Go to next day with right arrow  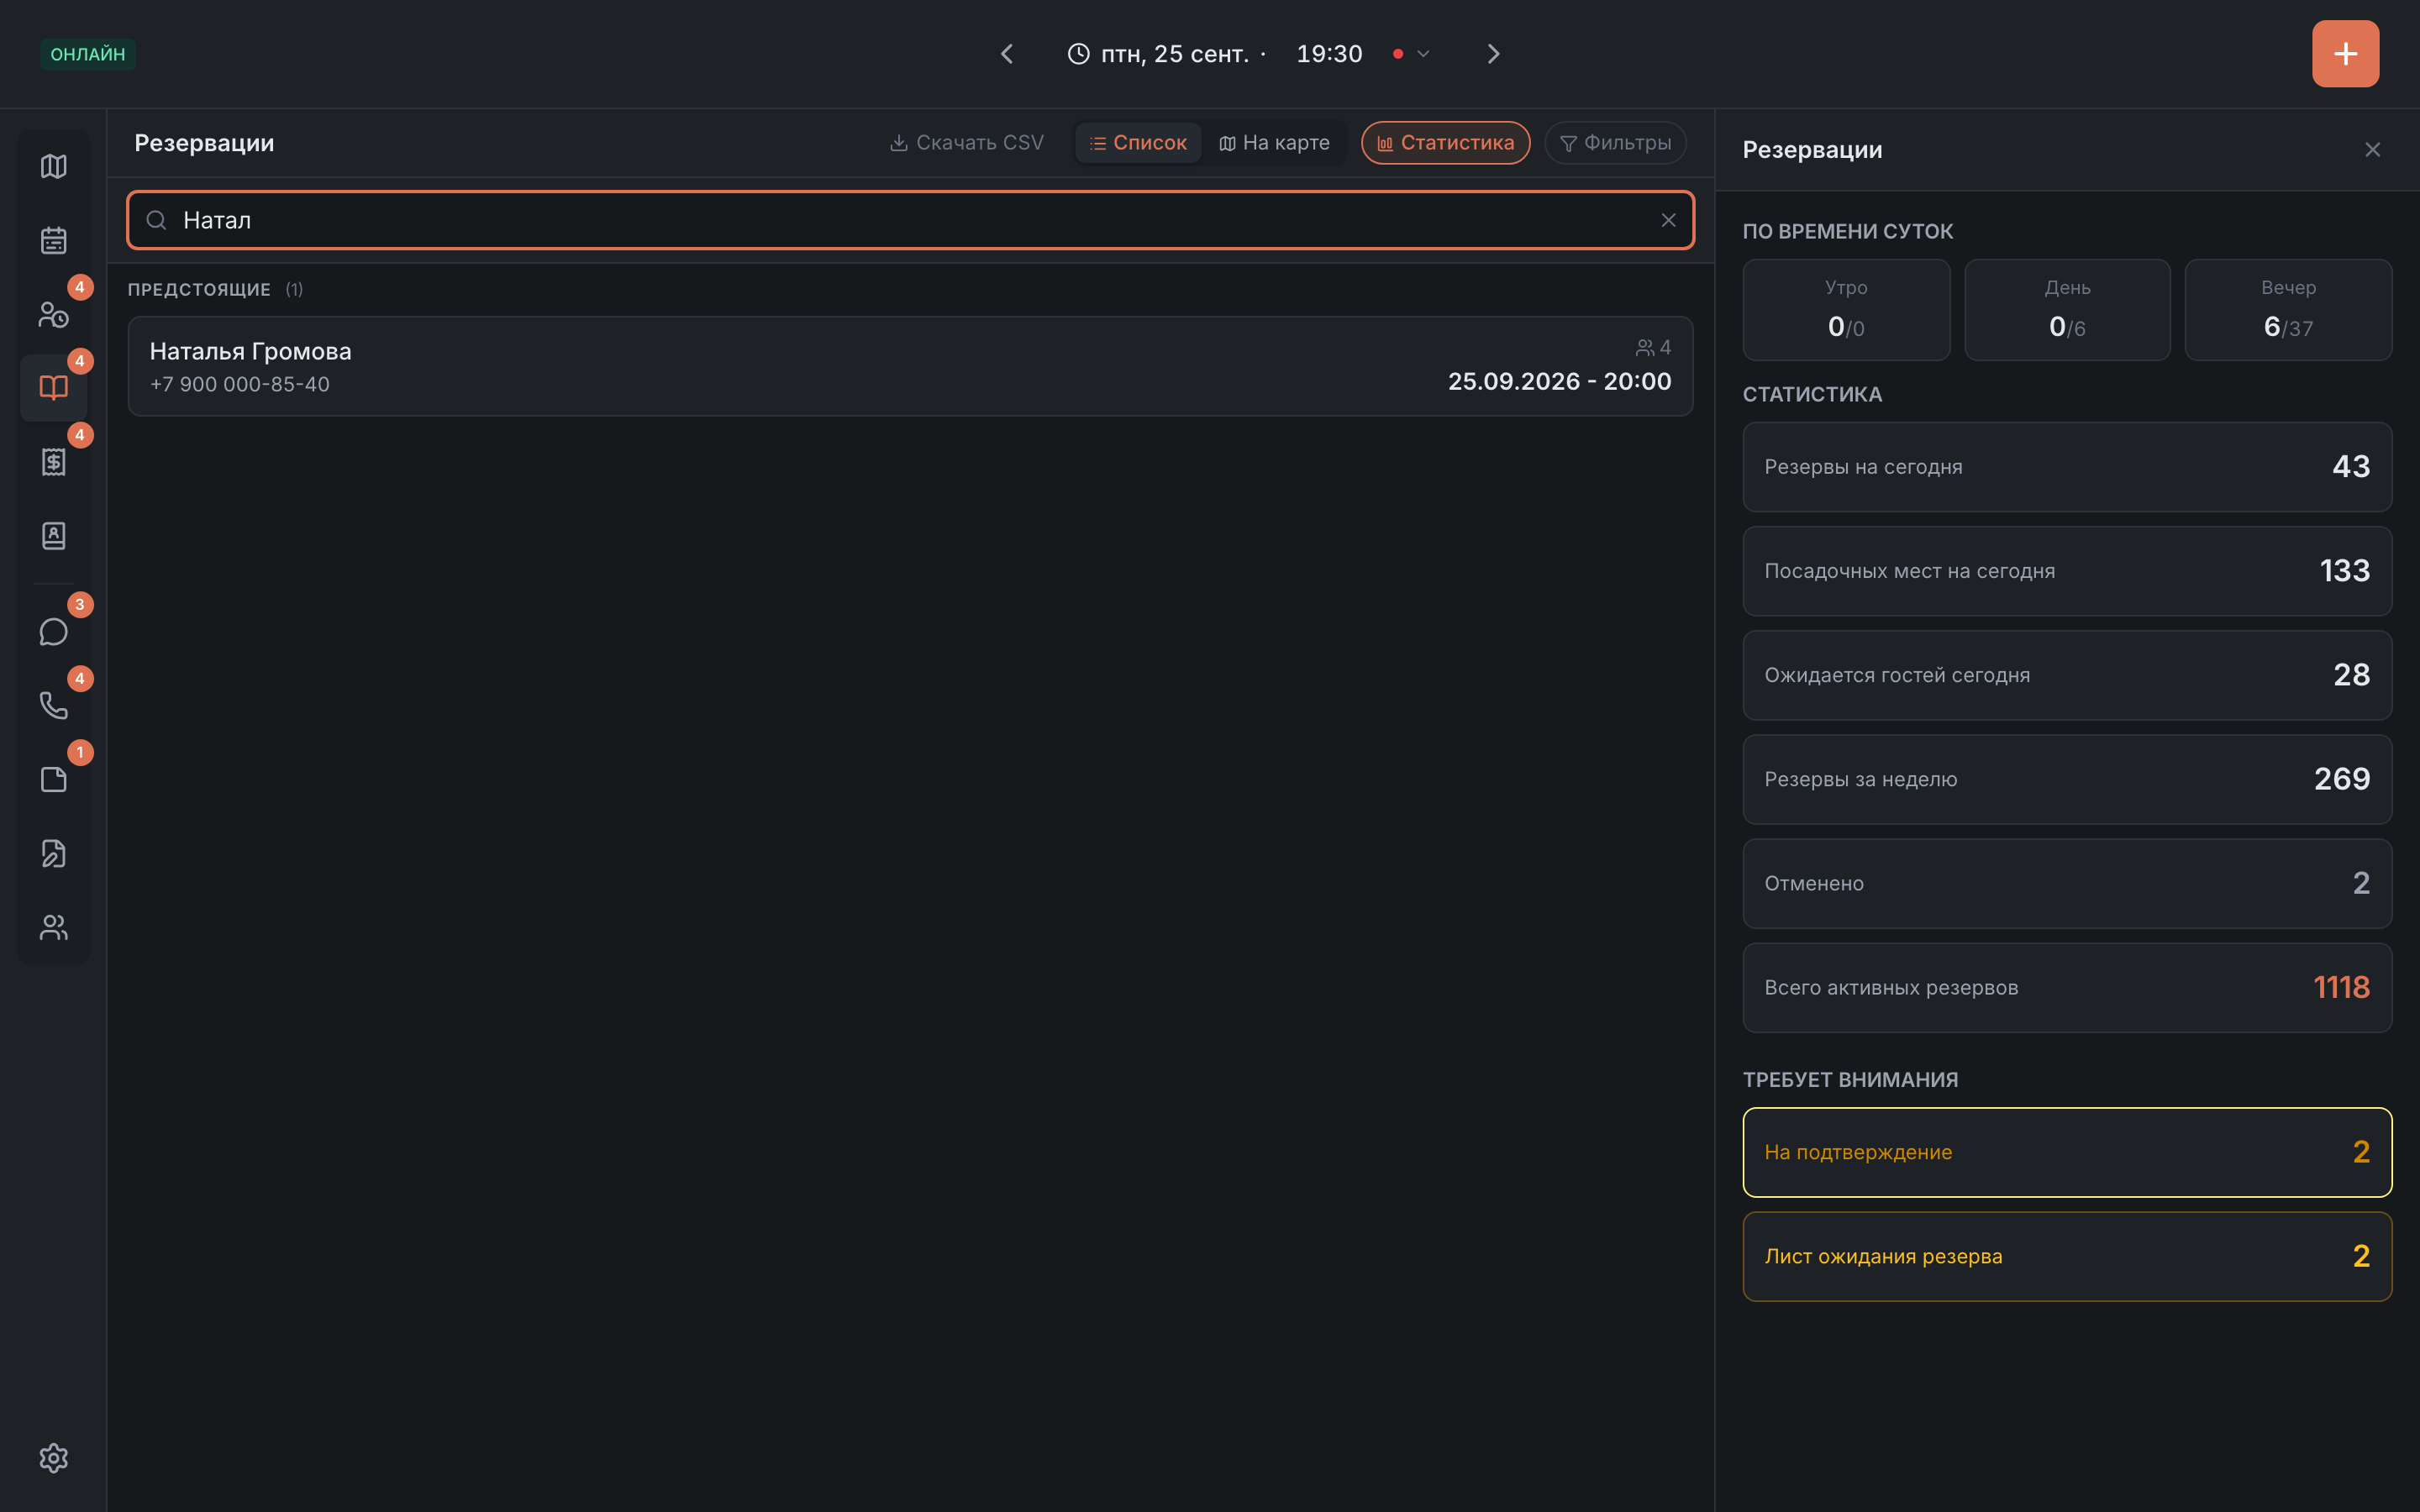click(1493, 54)
